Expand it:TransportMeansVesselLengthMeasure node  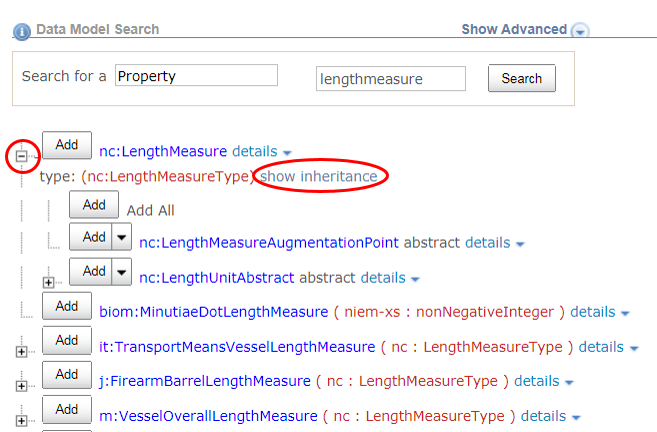pos(21,352)
